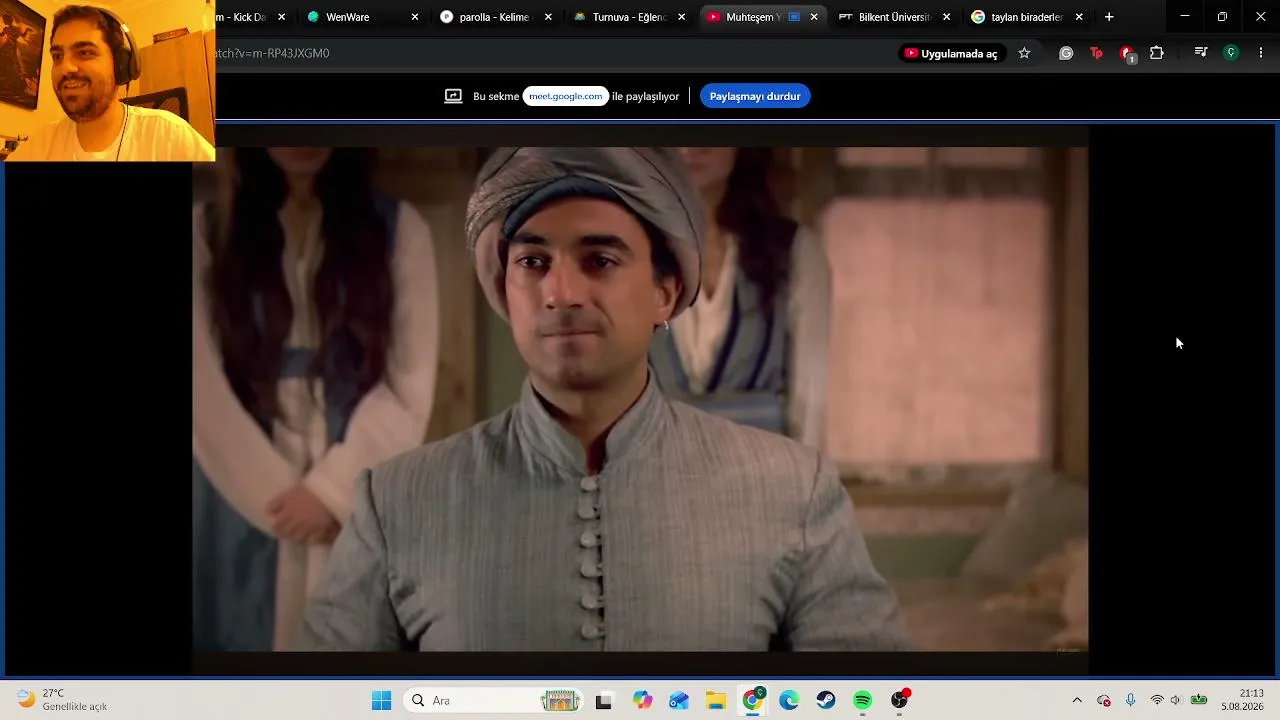Click the meet.google.com chip in the sharing bar
Screen dimensions: 1280x720
[566, 96]
